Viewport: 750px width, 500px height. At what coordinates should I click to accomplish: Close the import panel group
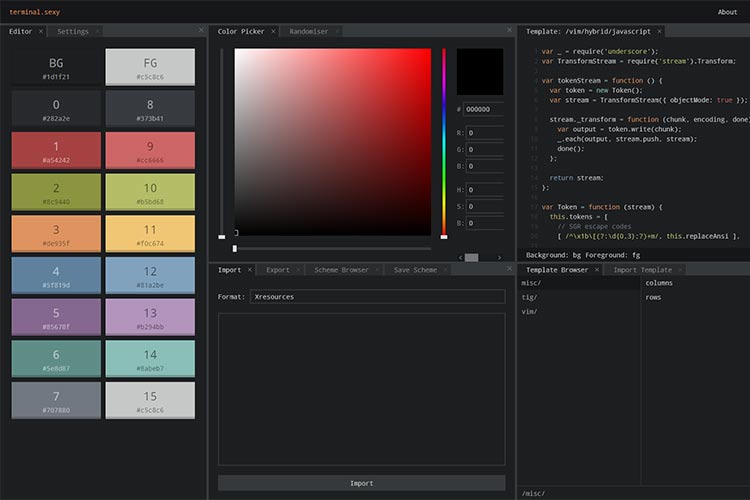(509, 268)
